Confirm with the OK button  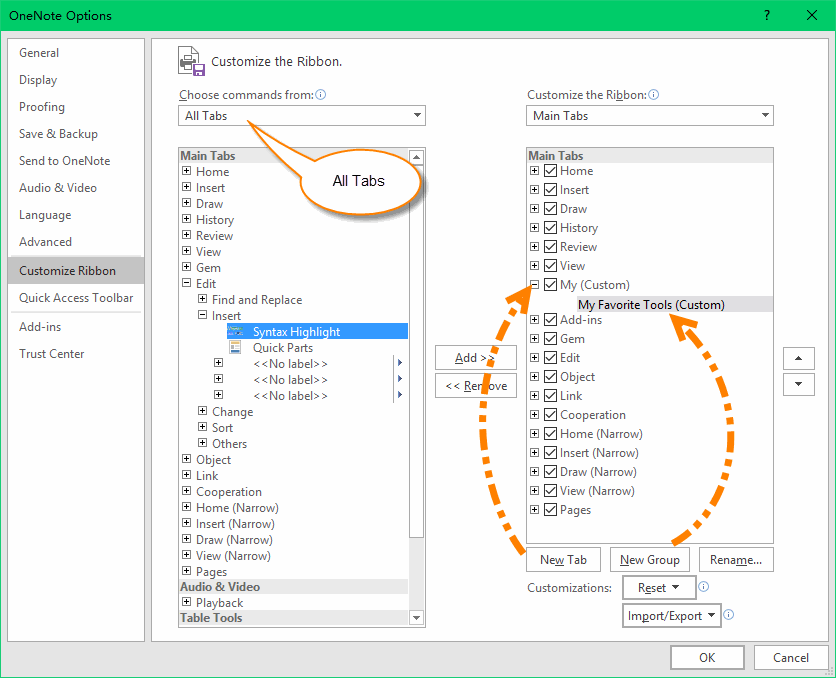click(707, 657)
